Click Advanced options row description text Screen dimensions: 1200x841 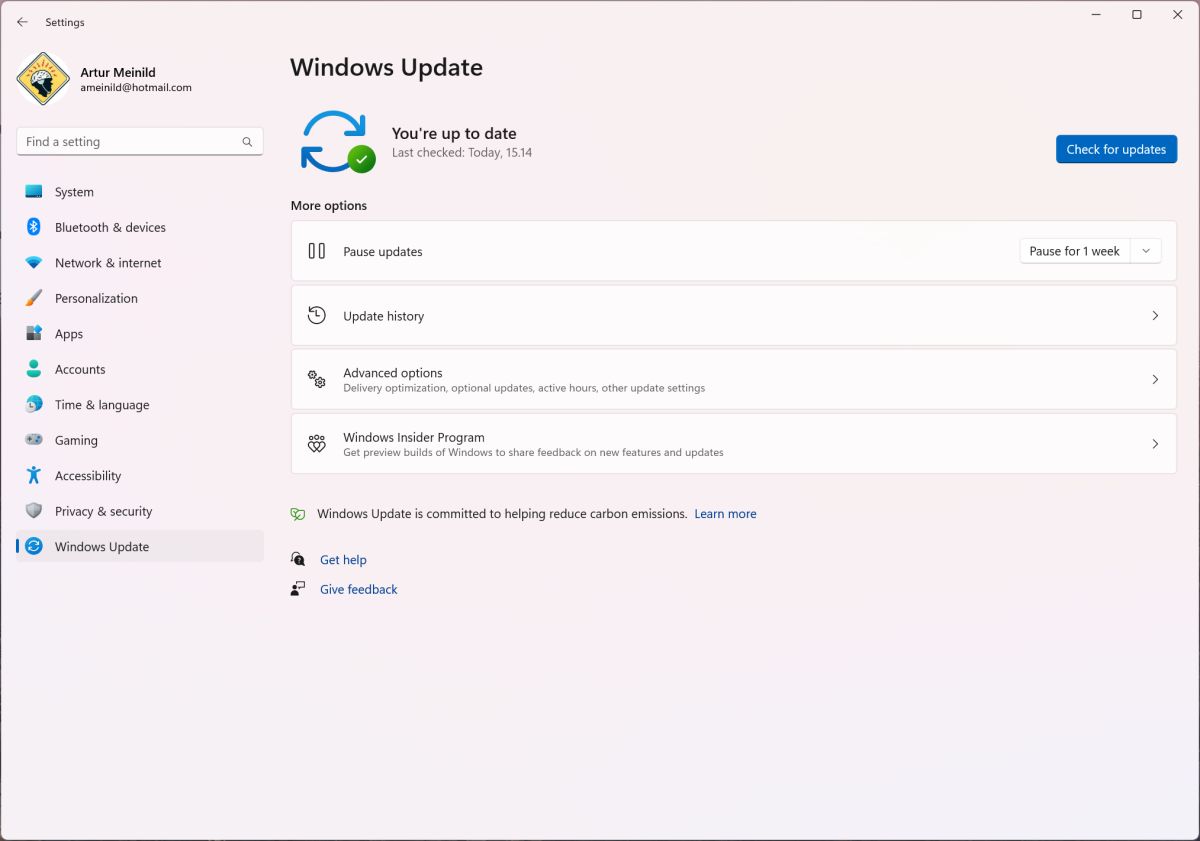point(524,388)
